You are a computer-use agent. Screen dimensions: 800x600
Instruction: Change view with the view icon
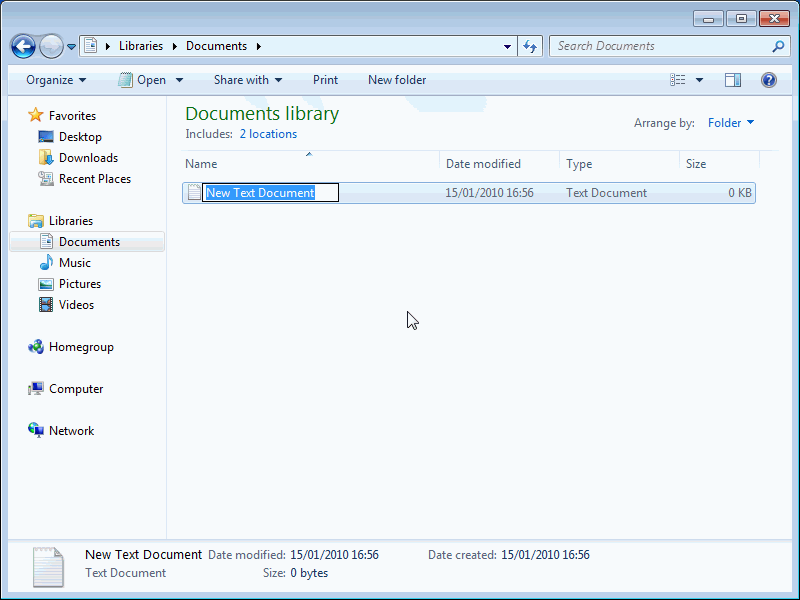[x=678, y=80]
